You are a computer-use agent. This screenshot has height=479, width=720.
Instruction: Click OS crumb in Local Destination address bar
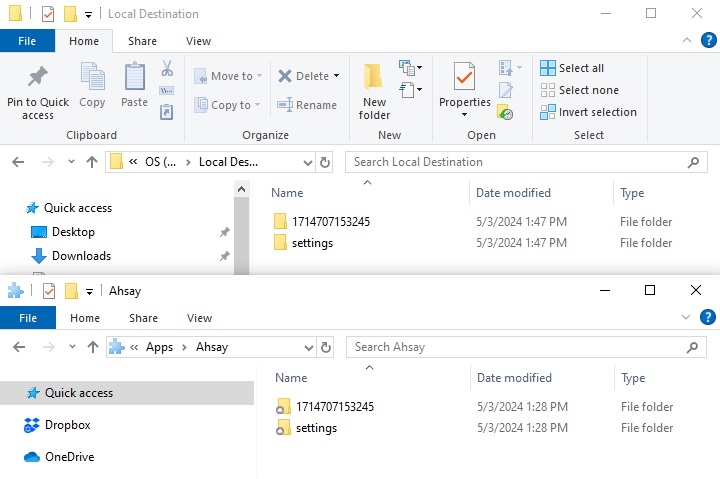click(x=160, y=162)
